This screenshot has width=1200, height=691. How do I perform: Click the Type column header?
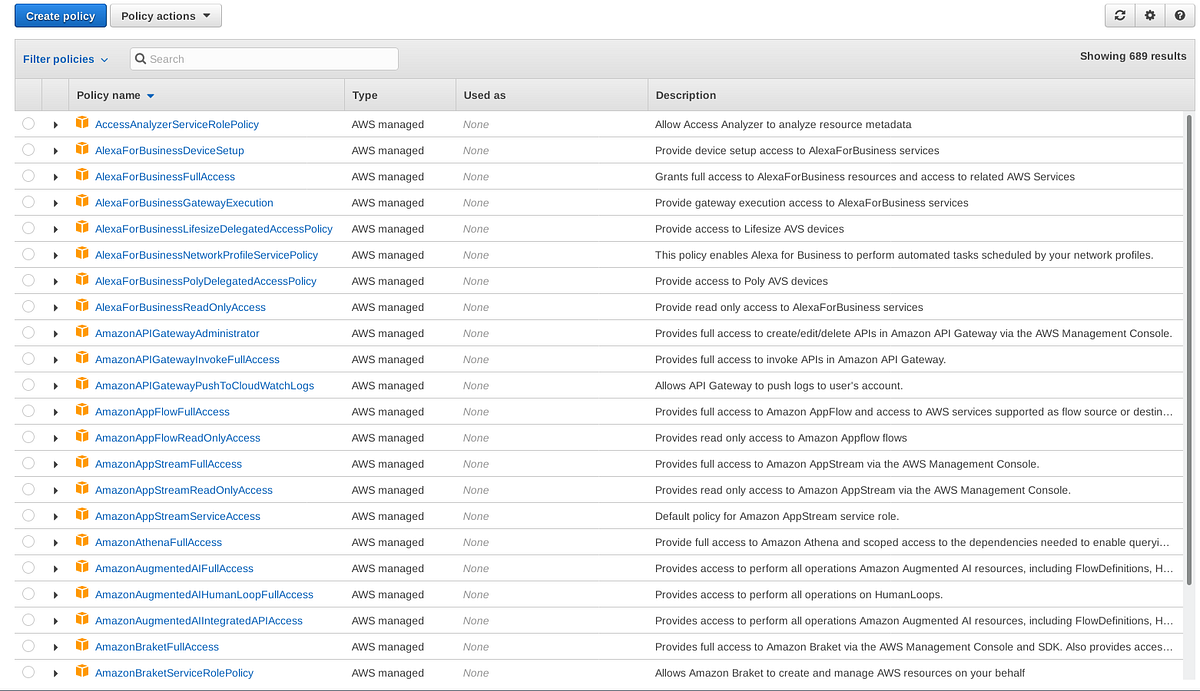pyautogui.click(x=364, y=94)
